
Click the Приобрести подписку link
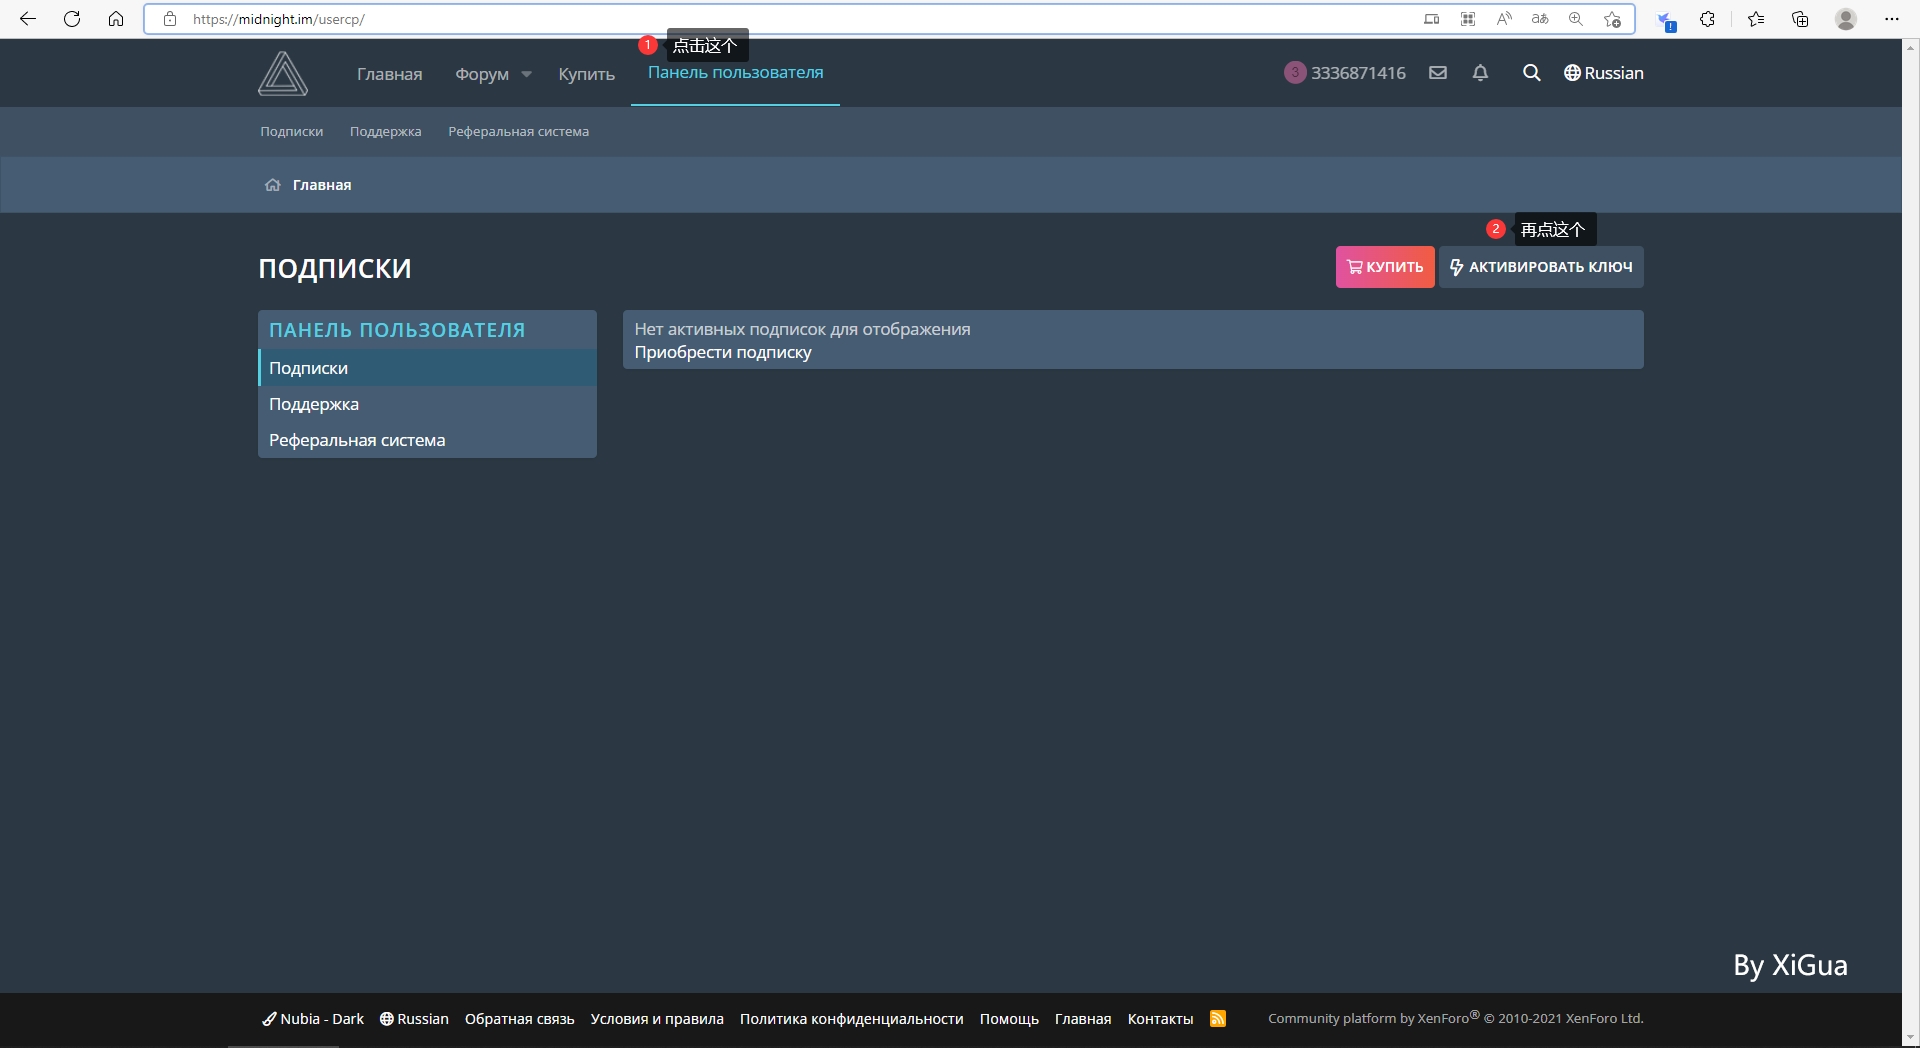723,352
